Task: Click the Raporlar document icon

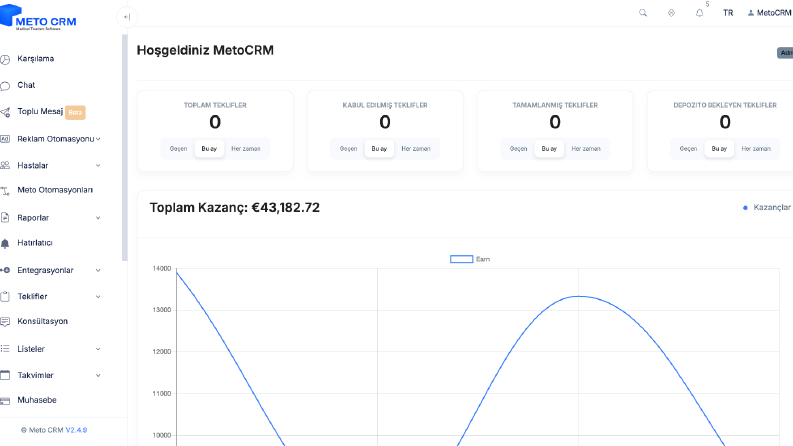Action: (x=5, y=217)
